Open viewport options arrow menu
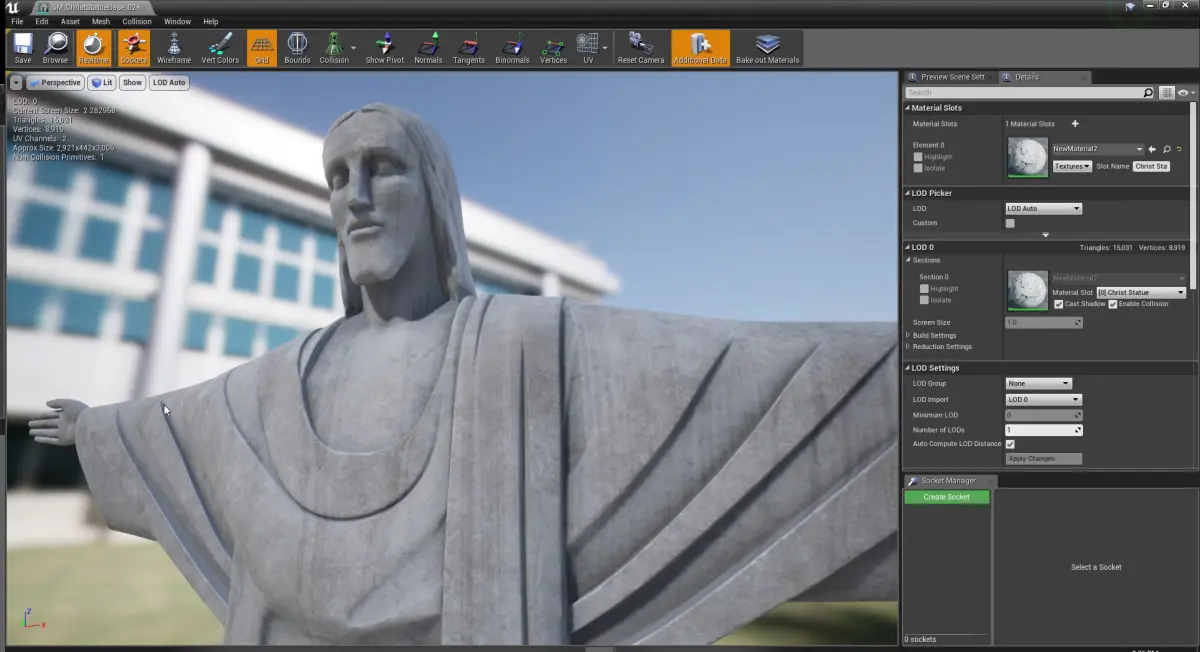 pyautogui.click(x=15, y=82)
